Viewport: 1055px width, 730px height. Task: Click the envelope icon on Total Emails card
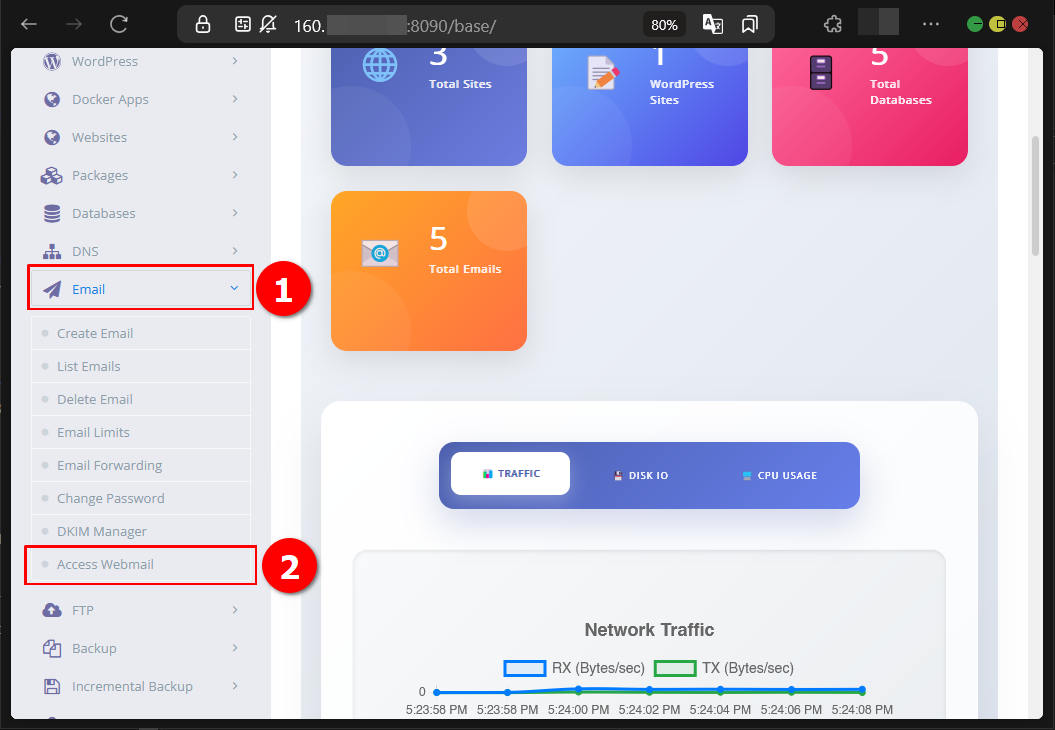click(x=380, y=254)
